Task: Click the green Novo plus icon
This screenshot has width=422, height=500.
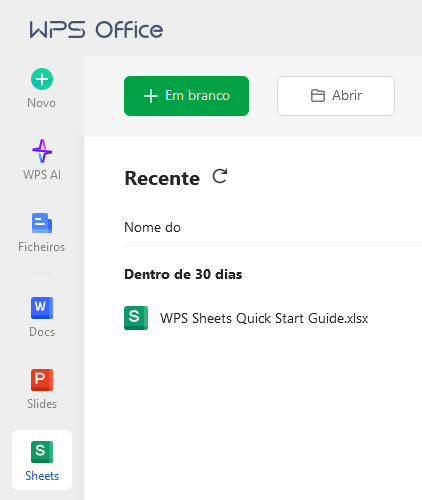Action: point(42,79)
